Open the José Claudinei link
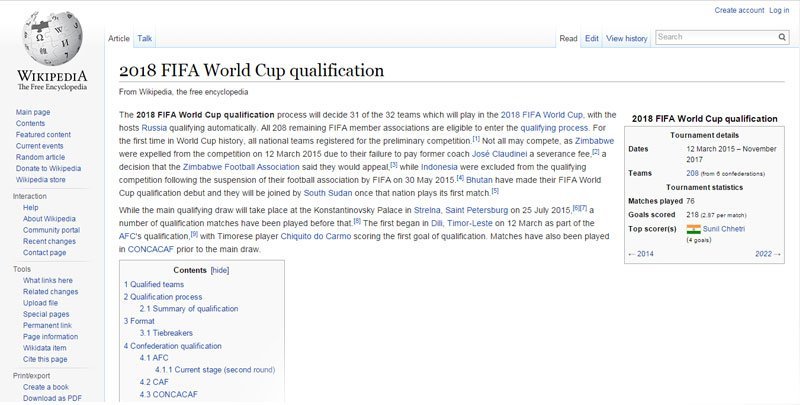Image resolution: width=800 pixels, height=405 pixels. (499, 154)
